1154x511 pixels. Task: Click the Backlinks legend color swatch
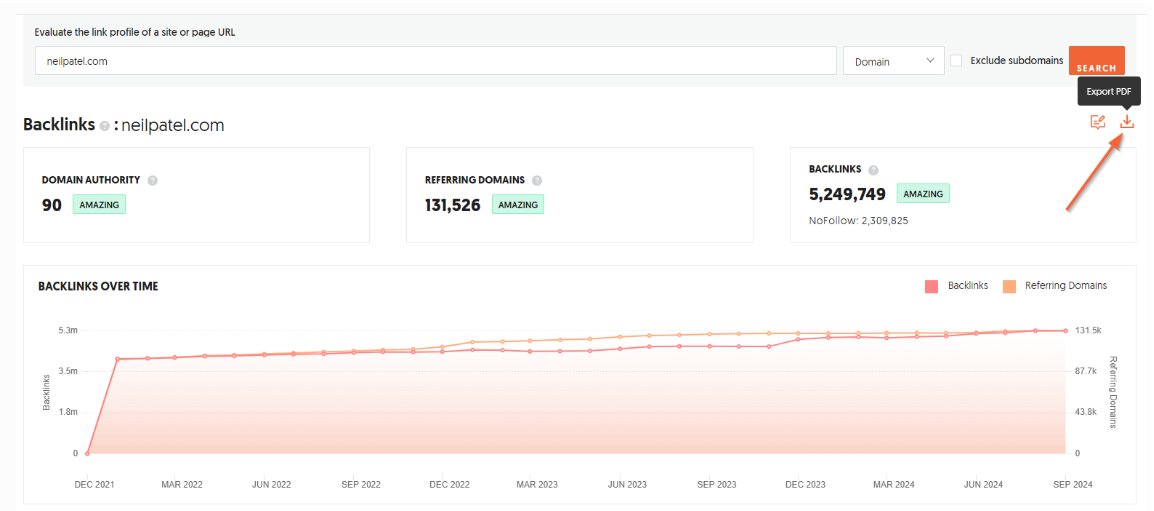click(932, 286)
